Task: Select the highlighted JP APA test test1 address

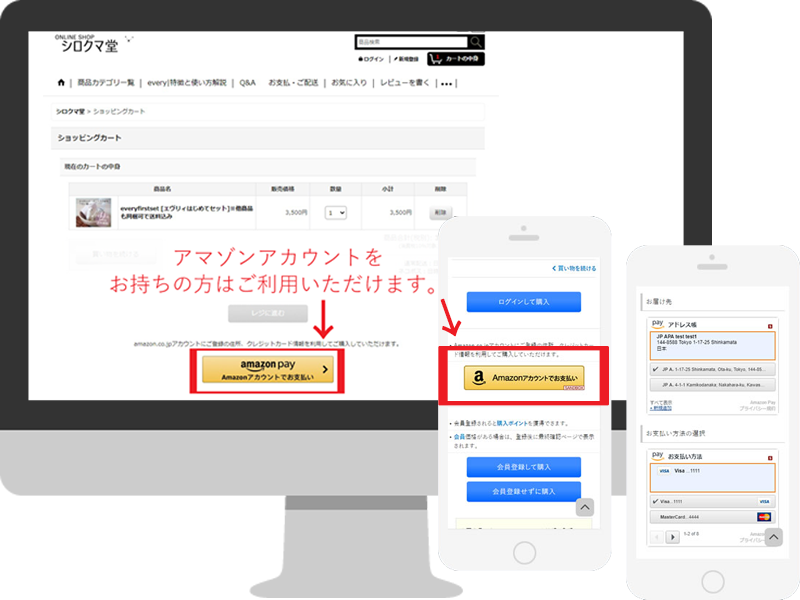Action: point(713,345)
